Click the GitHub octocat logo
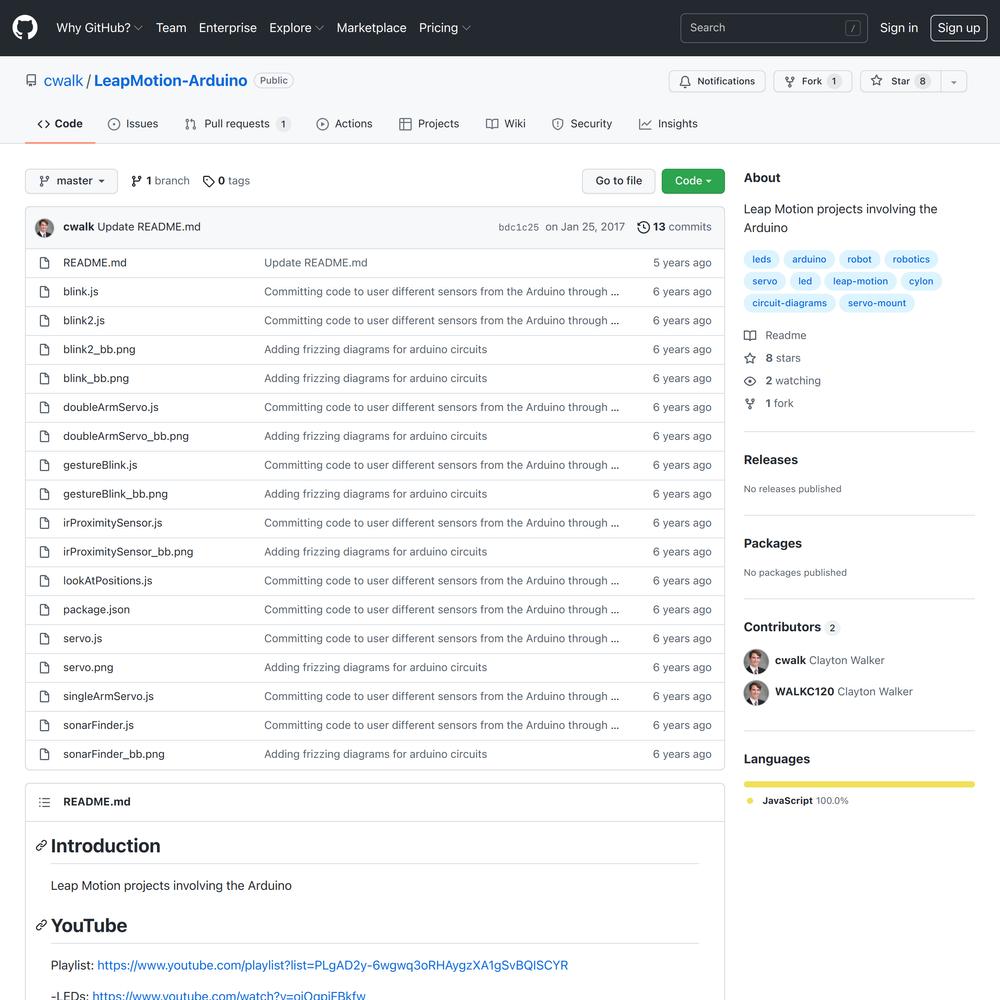This screenshot has height=1000, width=1000. pos(25,27)
